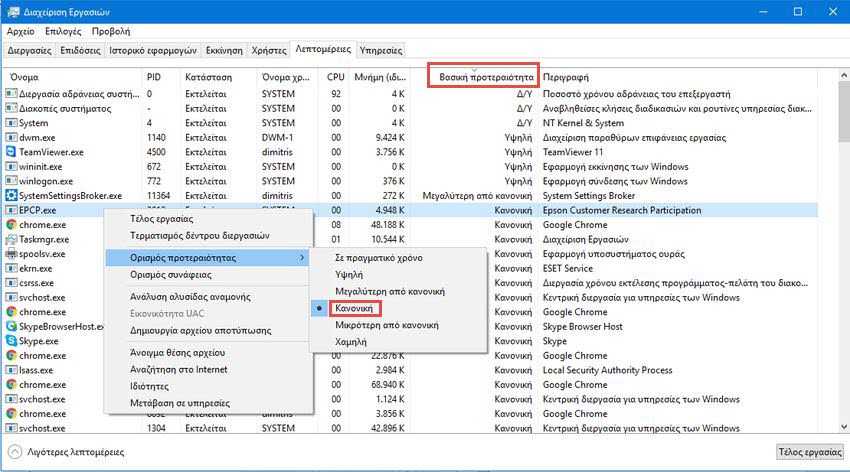The height and width of the screenshot is (472, 850).
Task: Click the TeamViewer.exe process icon
Action: pyautogui.click(x=11, y=152)
